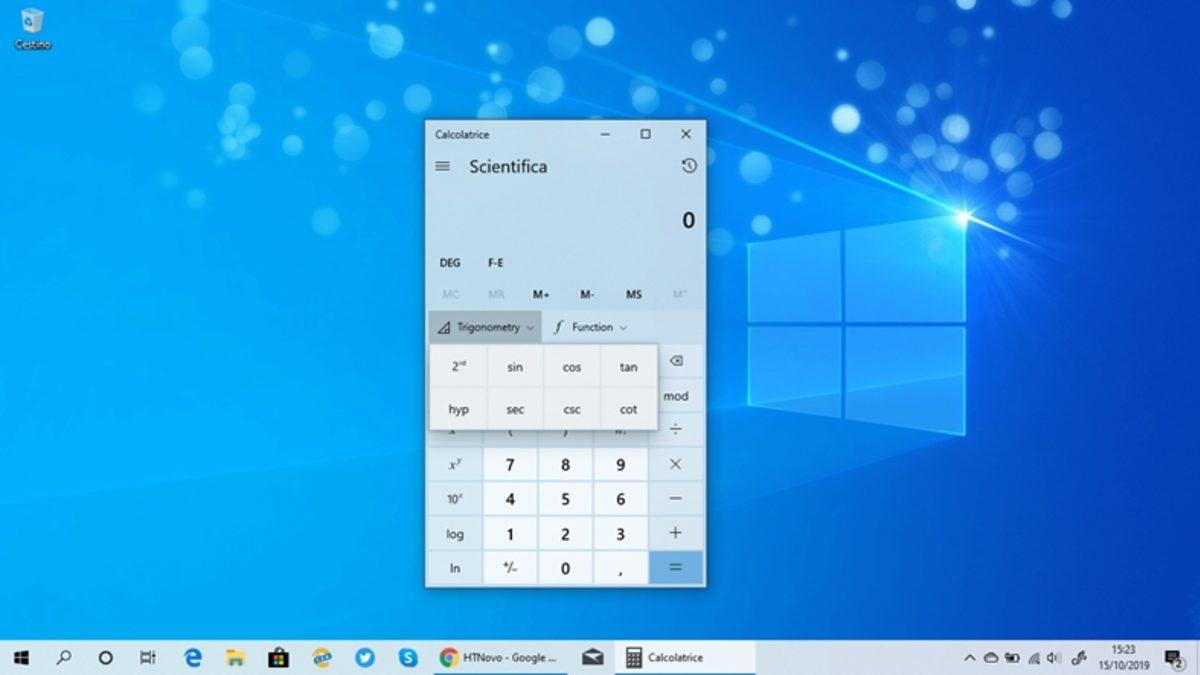Viewport: 1200px width, 675px height.
Task: Open the calculation history panel
Action: [687, 166]
